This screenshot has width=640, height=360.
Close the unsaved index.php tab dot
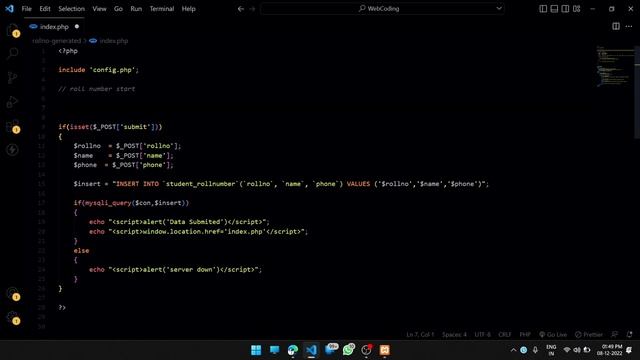coord(77,27)
